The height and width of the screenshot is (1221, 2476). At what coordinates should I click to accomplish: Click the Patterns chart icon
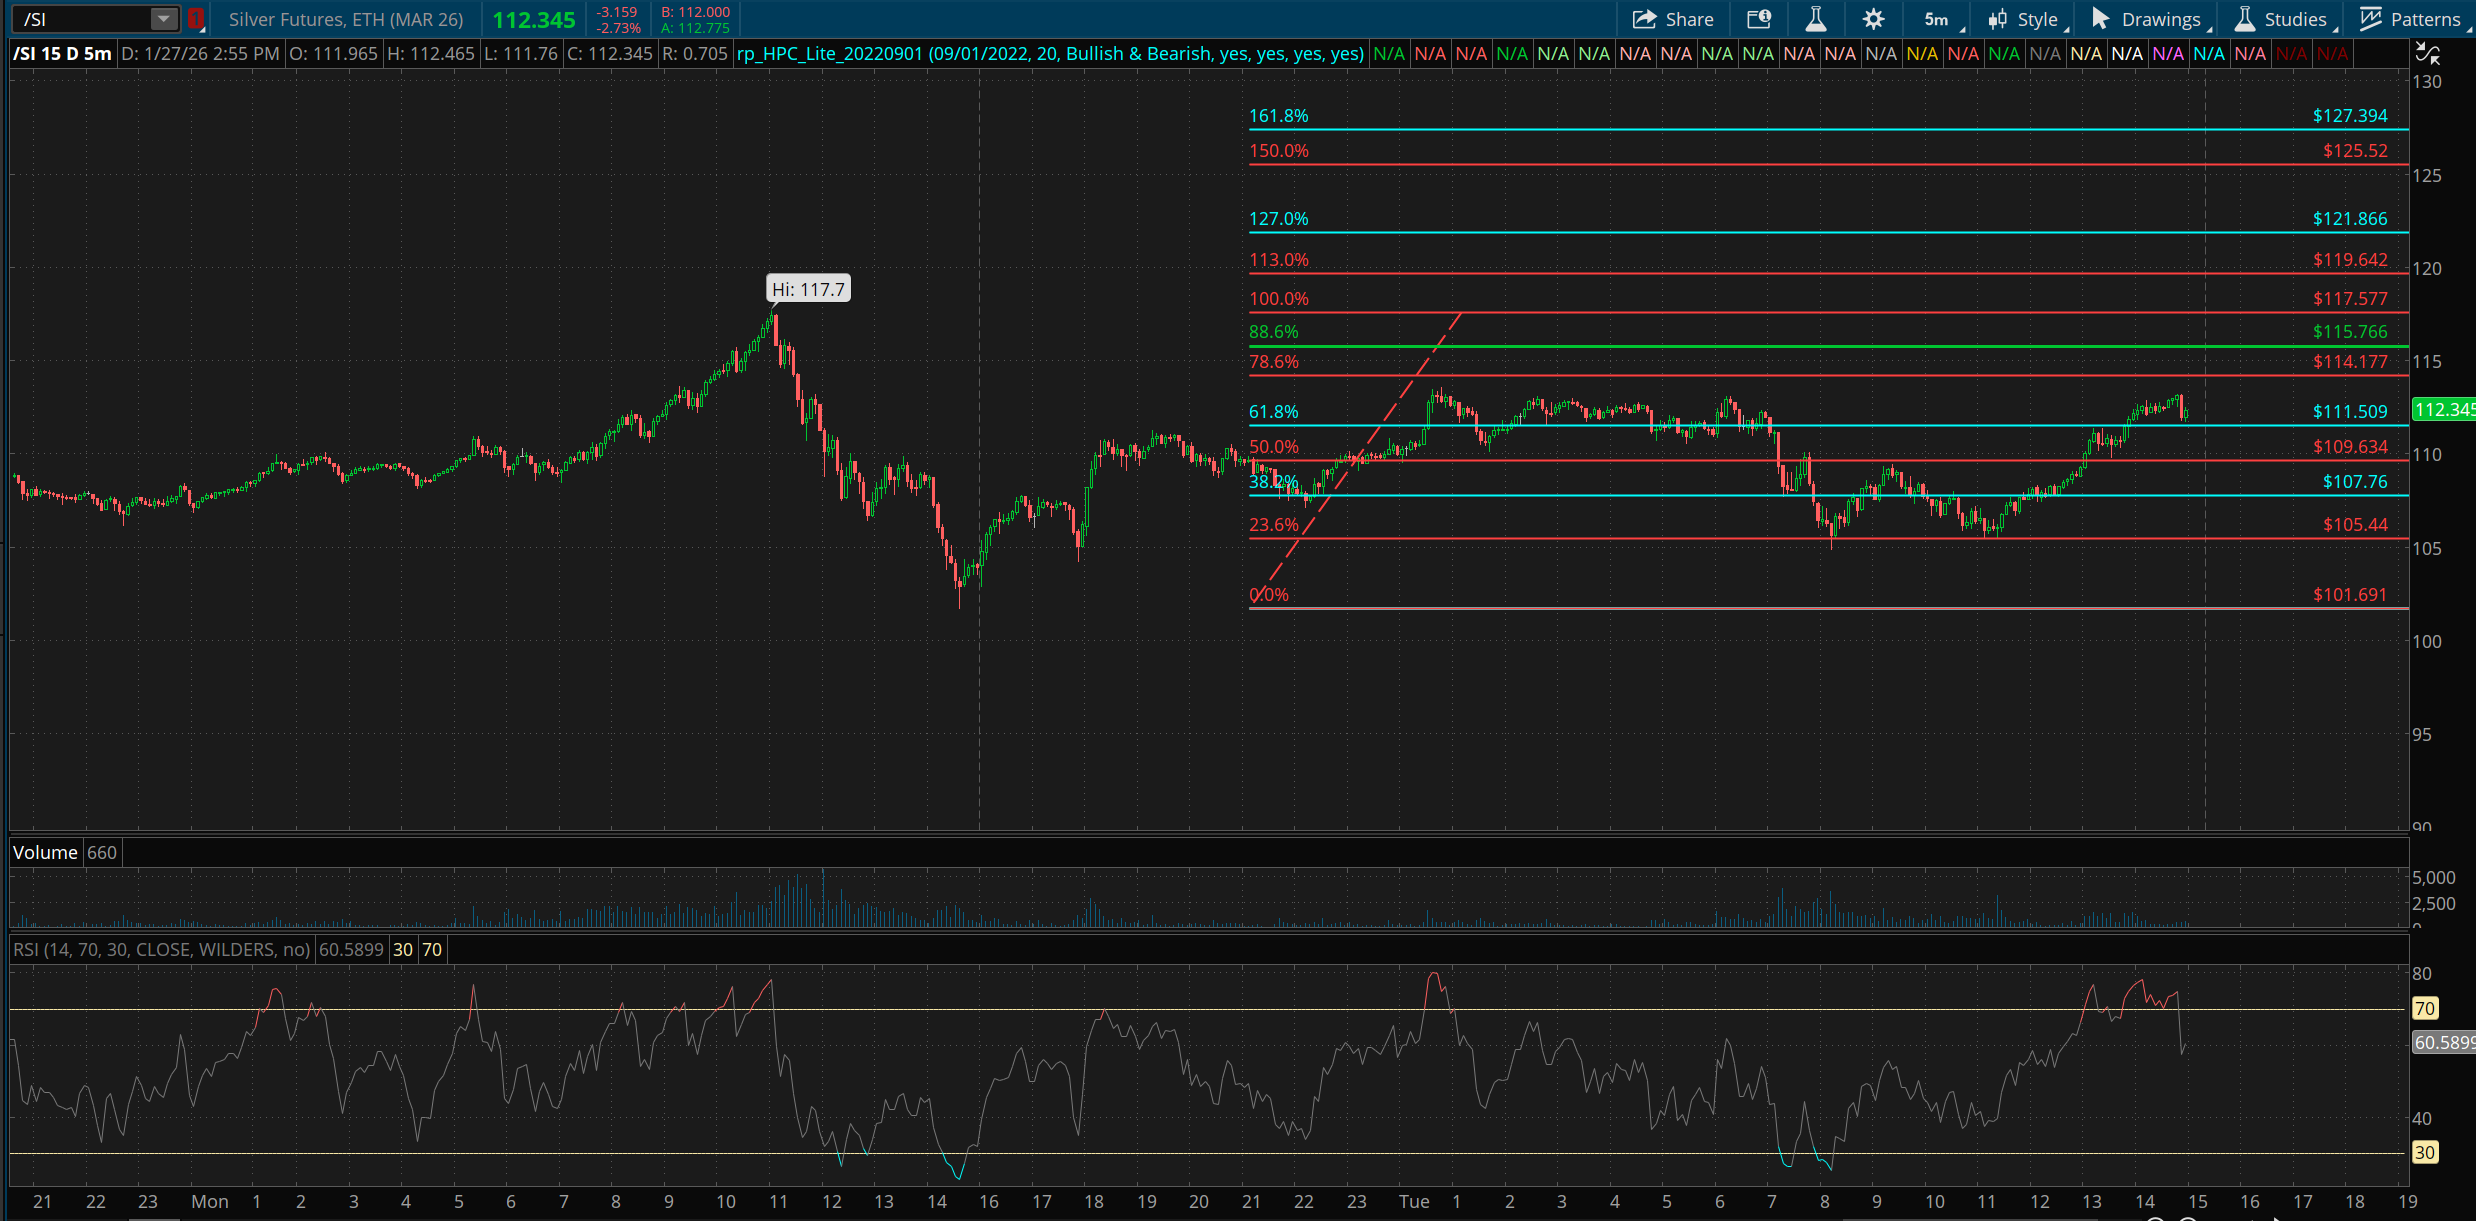point(2370,19)
